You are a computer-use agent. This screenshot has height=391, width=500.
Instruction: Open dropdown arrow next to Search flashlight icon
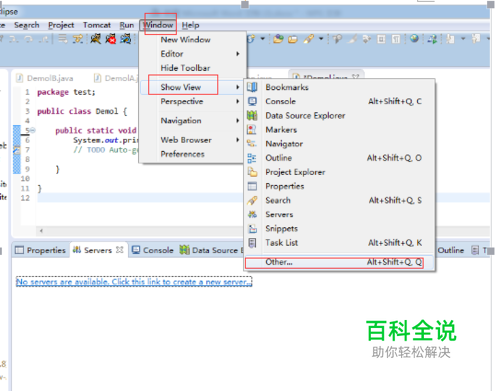pyautogui.click(x=321, y=39)
